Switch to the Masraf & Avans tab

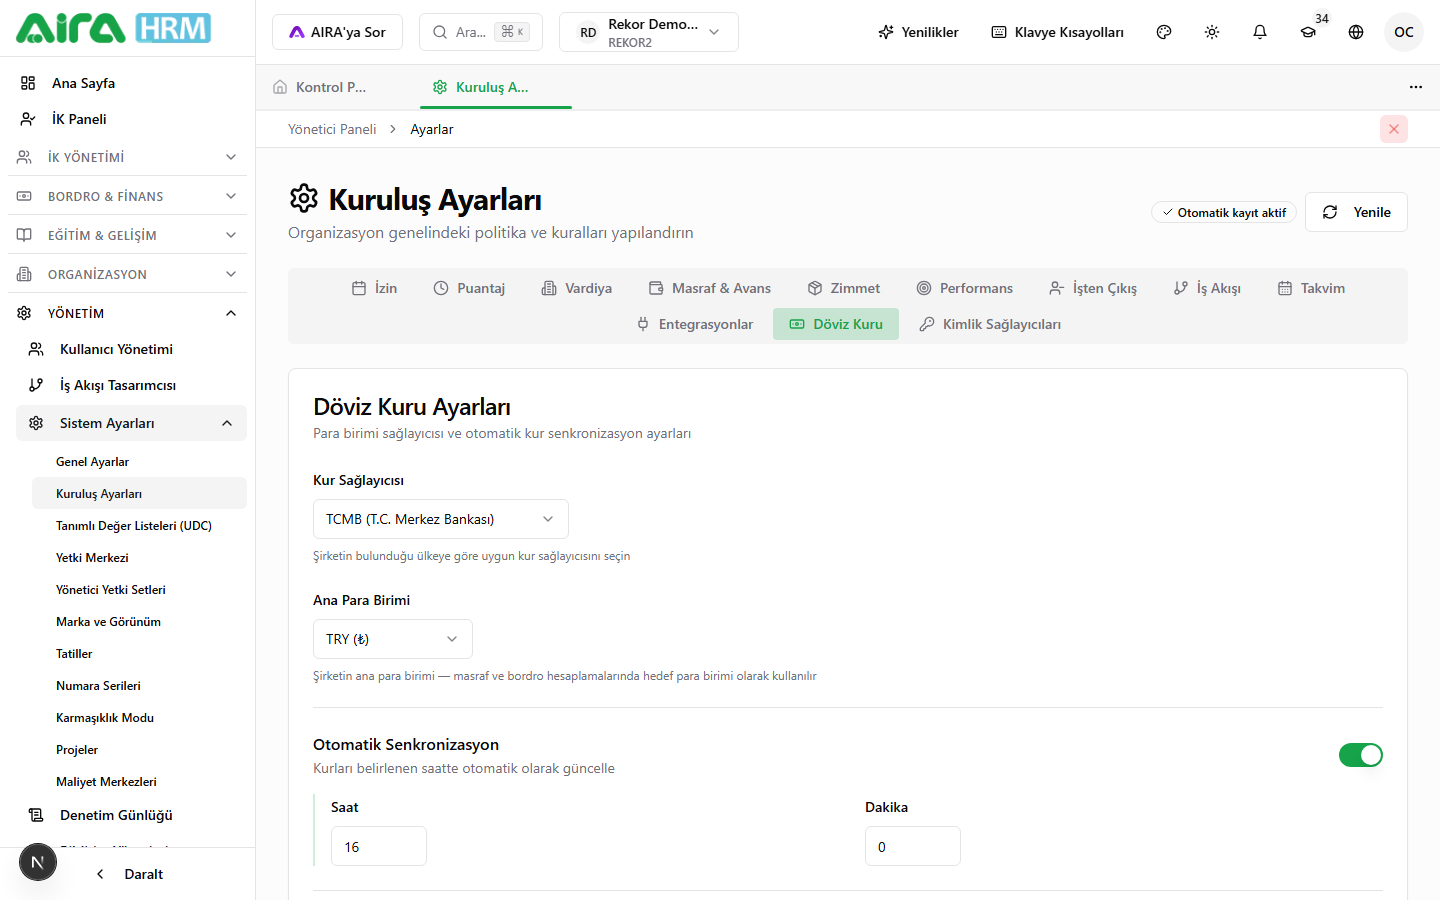[710, 288]
